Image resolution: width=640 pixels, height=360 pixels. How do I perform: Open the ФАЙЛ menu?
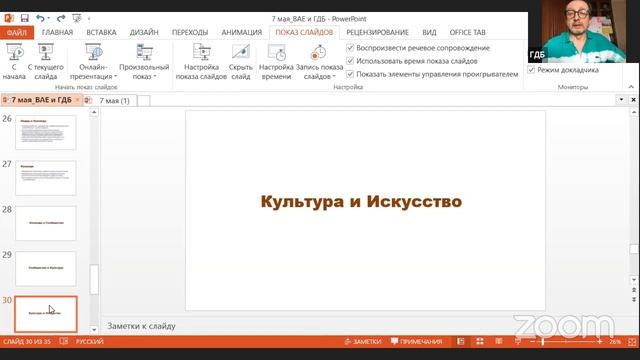[x=17, y=33]
